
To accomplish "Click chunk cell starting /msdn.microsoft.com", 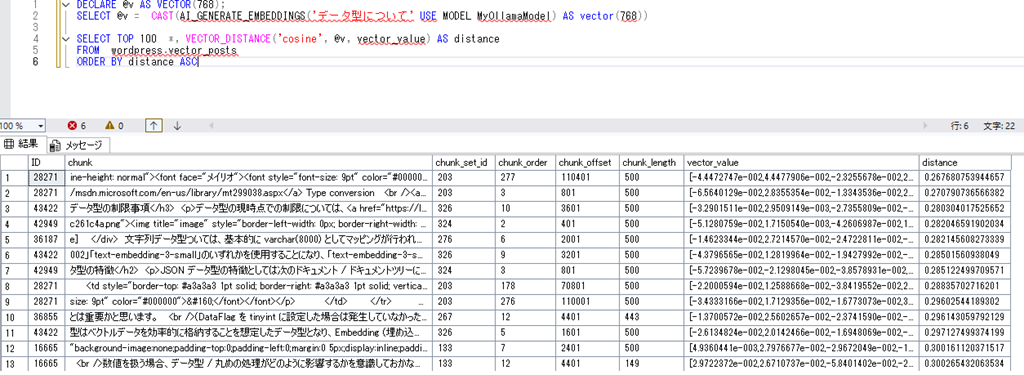I will click(249, 193).
